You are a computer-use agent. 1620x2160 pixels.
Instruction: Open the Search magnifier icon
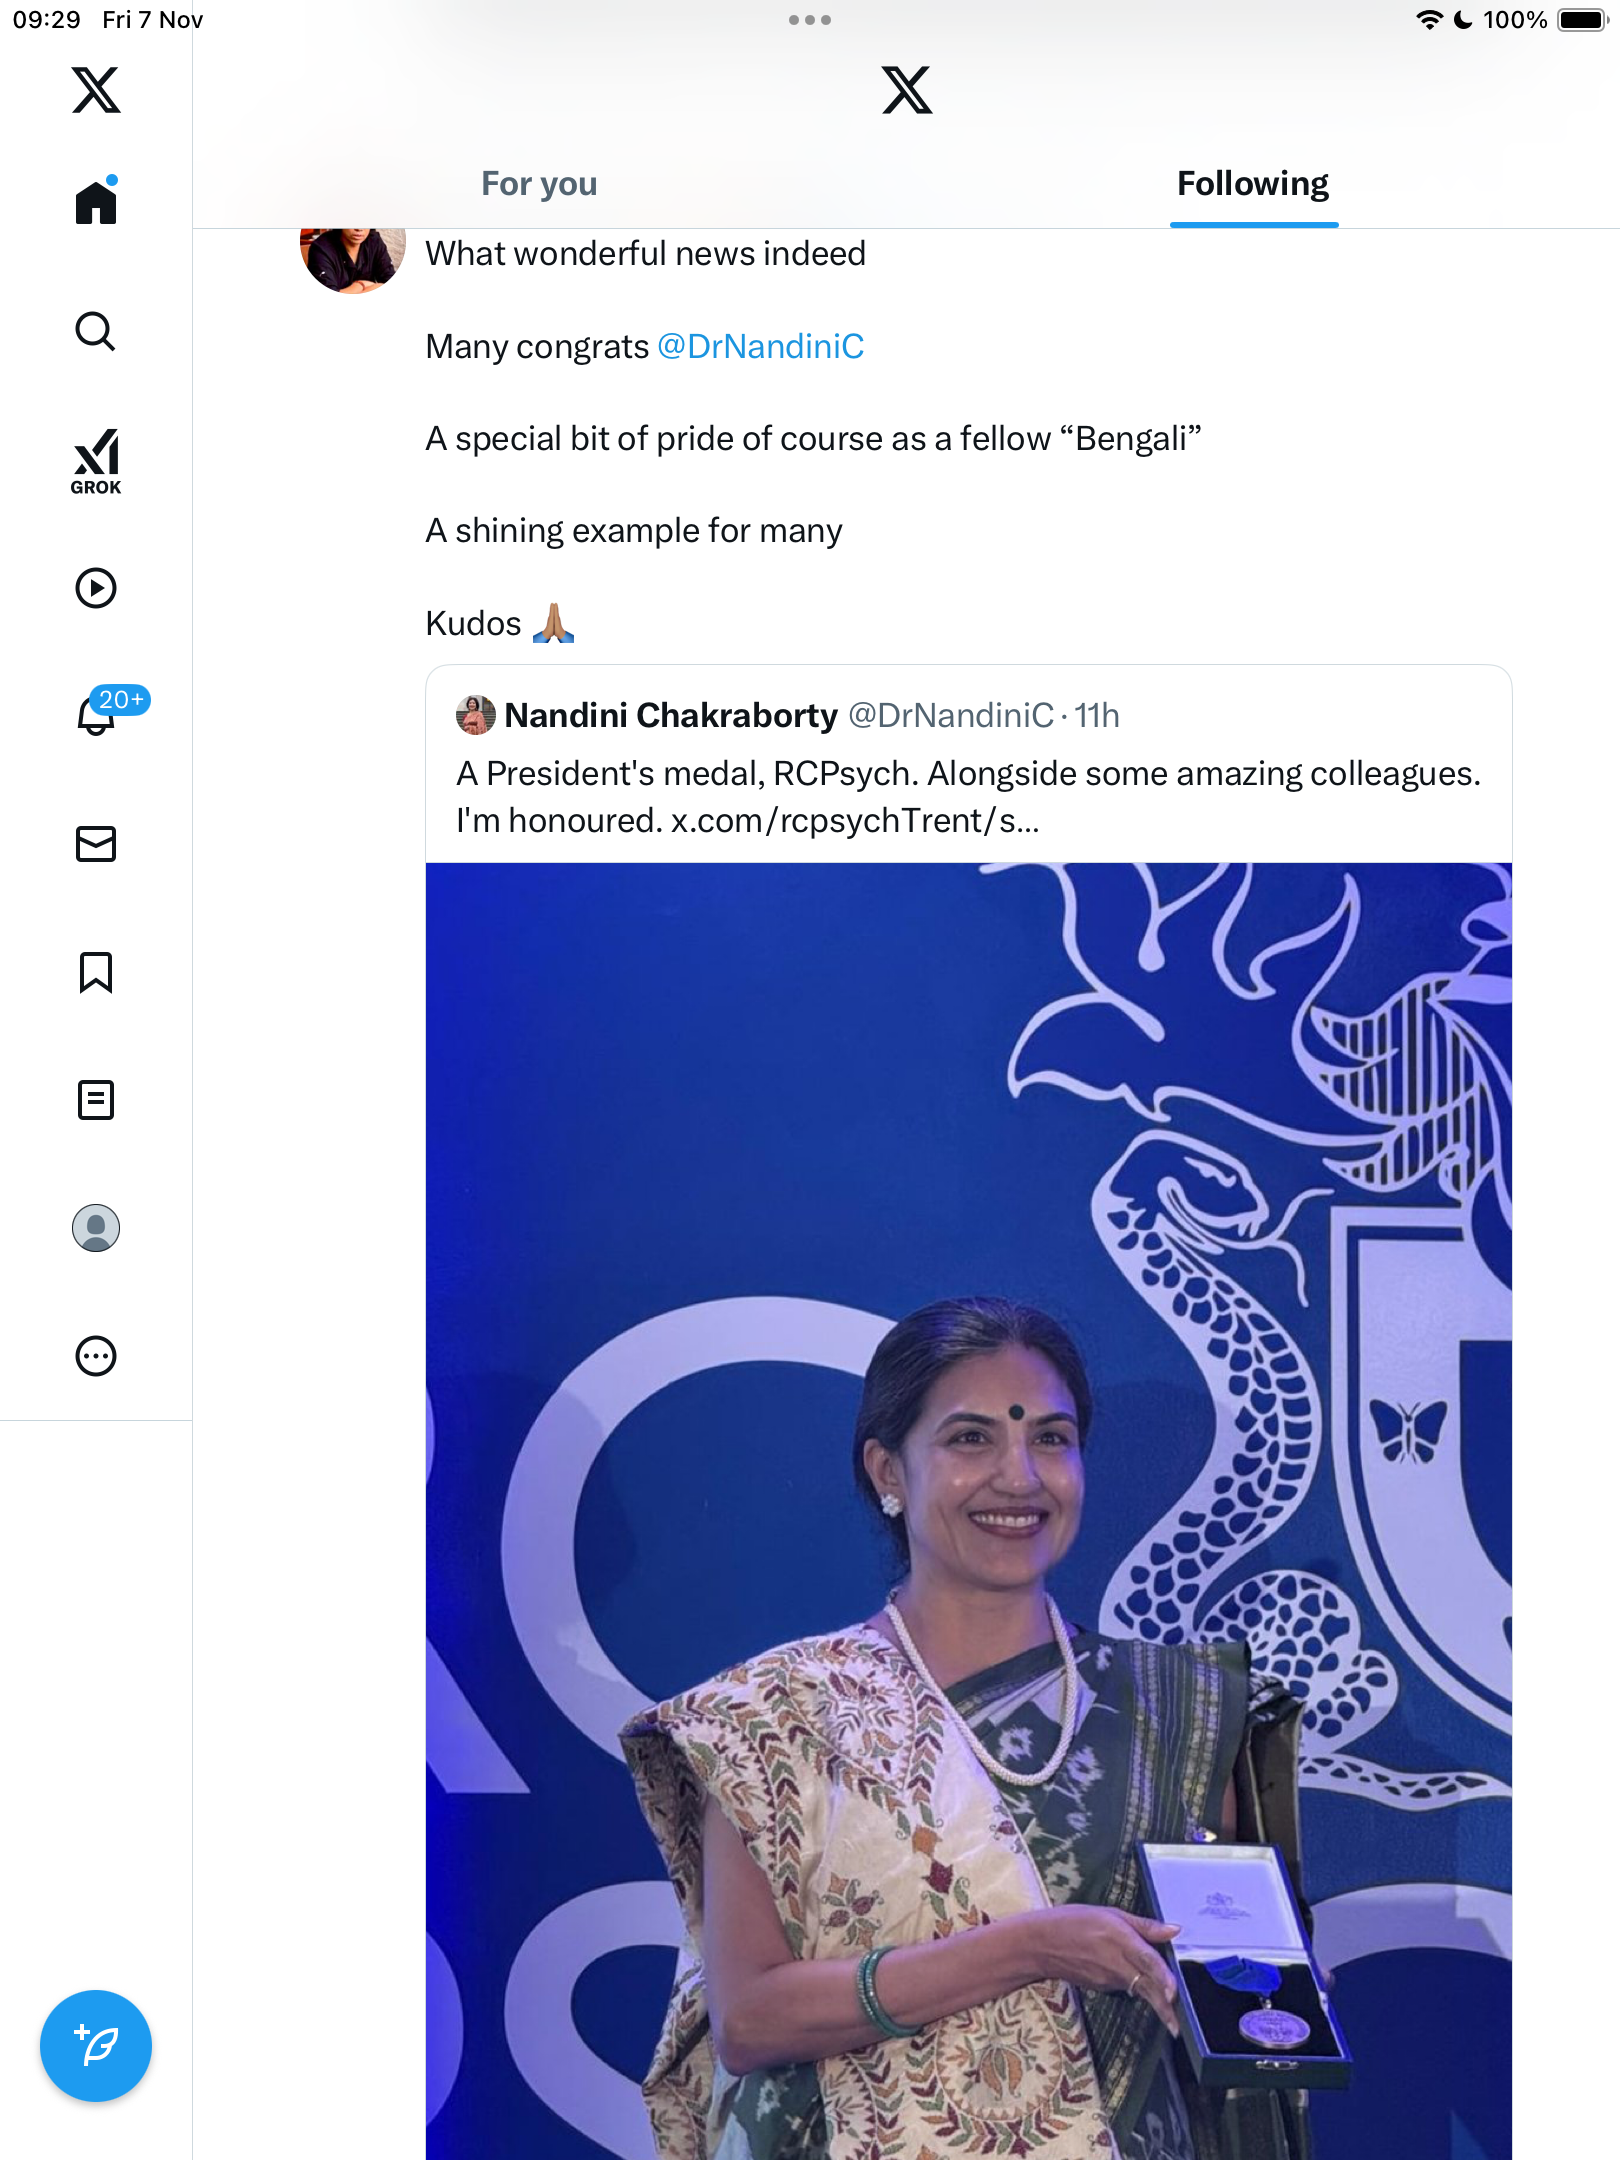96,331
